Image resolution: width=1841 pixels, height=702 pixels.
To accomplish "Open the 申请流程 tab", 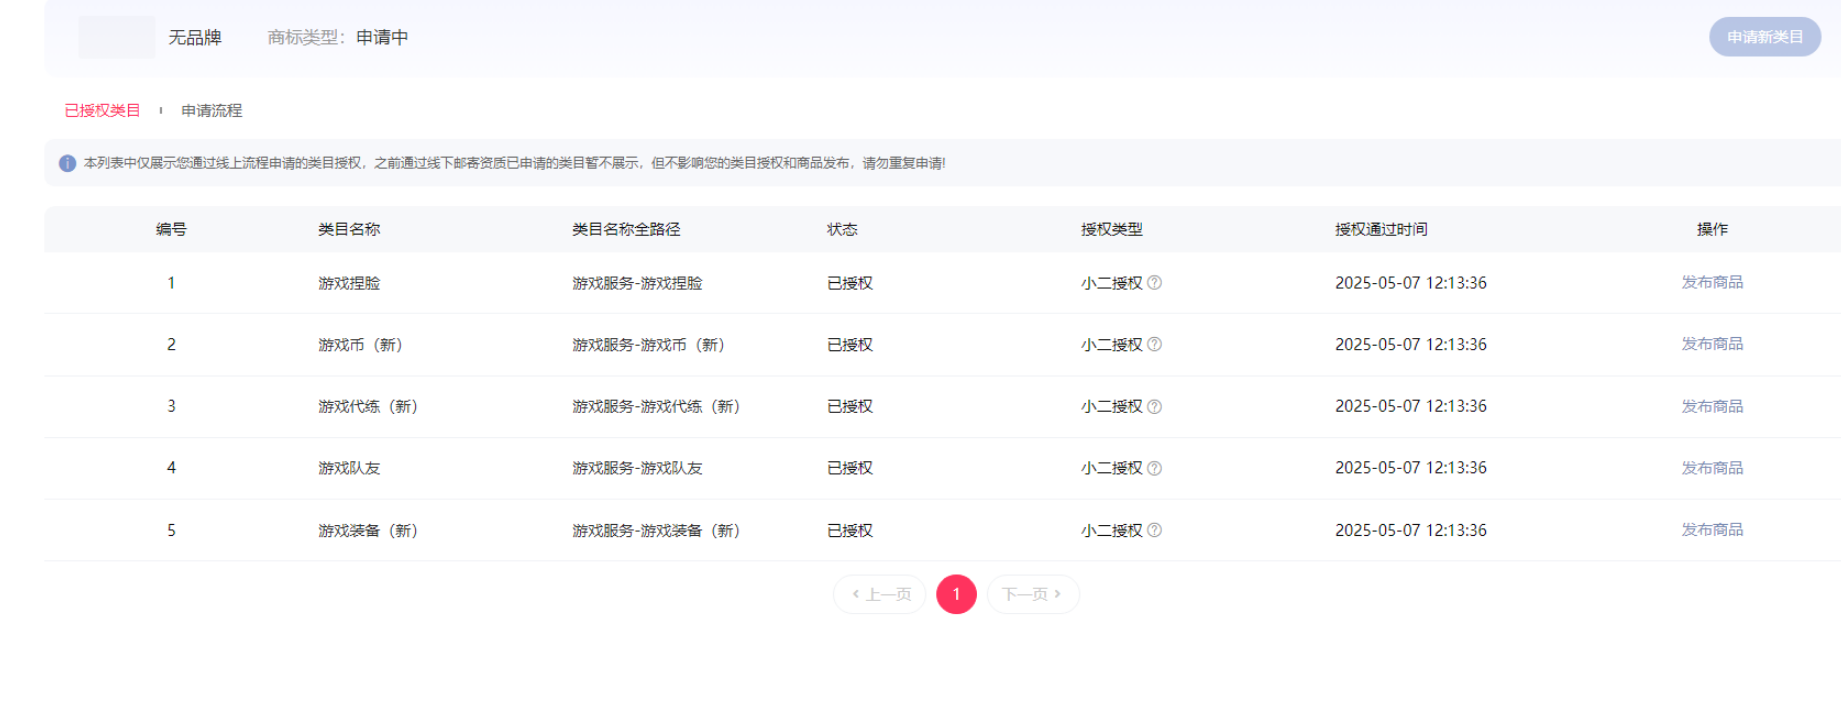I will 211,111.
